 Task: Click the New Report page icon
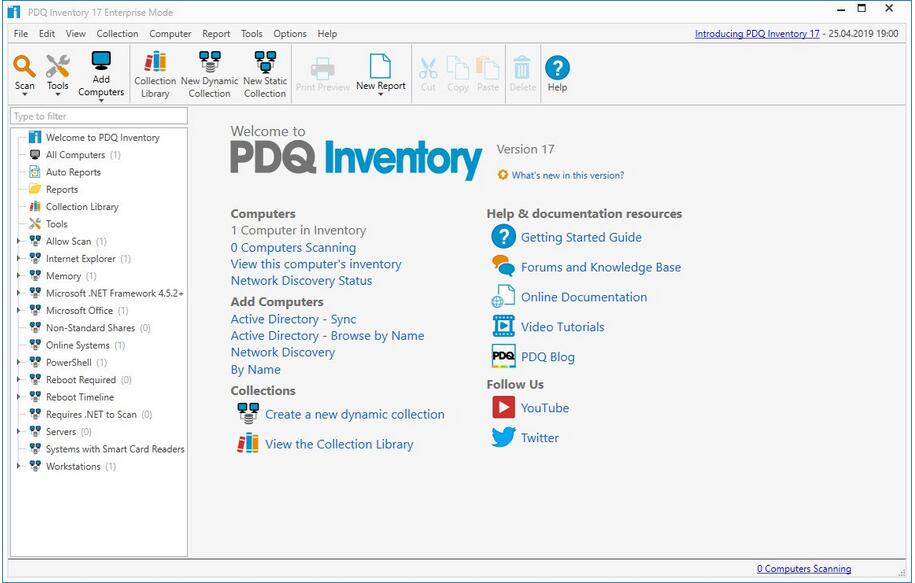point(380,65)
